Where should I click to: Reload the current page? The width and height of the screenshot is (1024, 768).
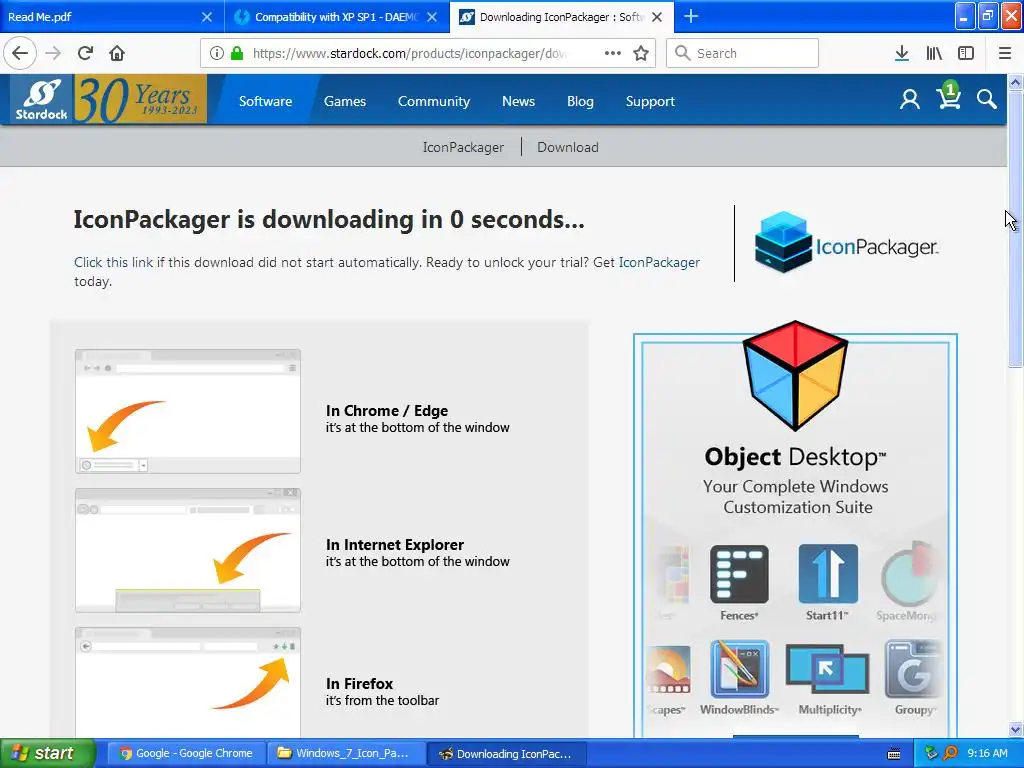point(85,53)
